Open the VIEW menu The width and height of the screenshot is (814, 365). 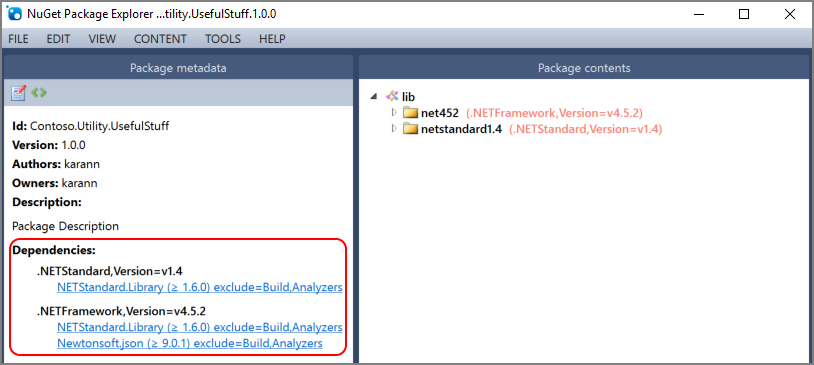pyautogui.click(x=102, y=39)
